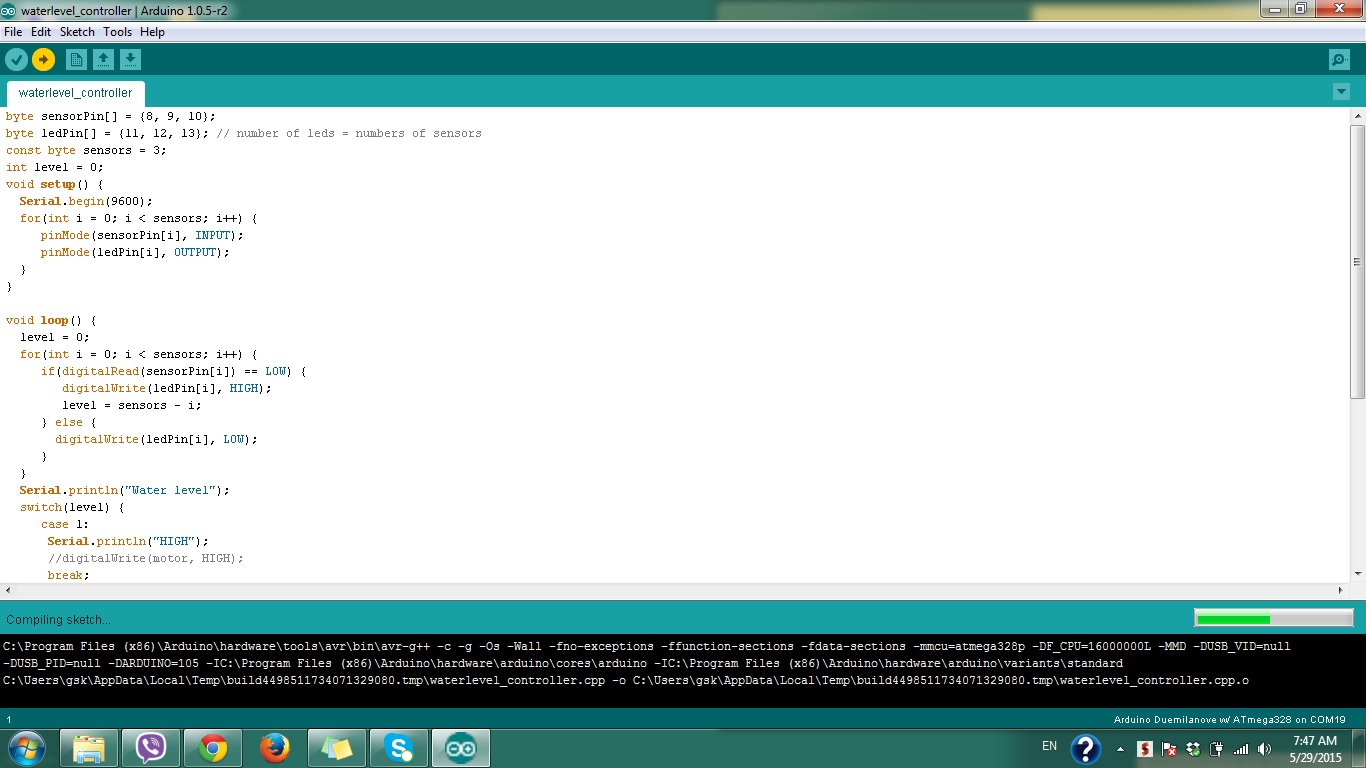Open the Sketch menu
1366x768 pixels.
(x=77, y=32)
